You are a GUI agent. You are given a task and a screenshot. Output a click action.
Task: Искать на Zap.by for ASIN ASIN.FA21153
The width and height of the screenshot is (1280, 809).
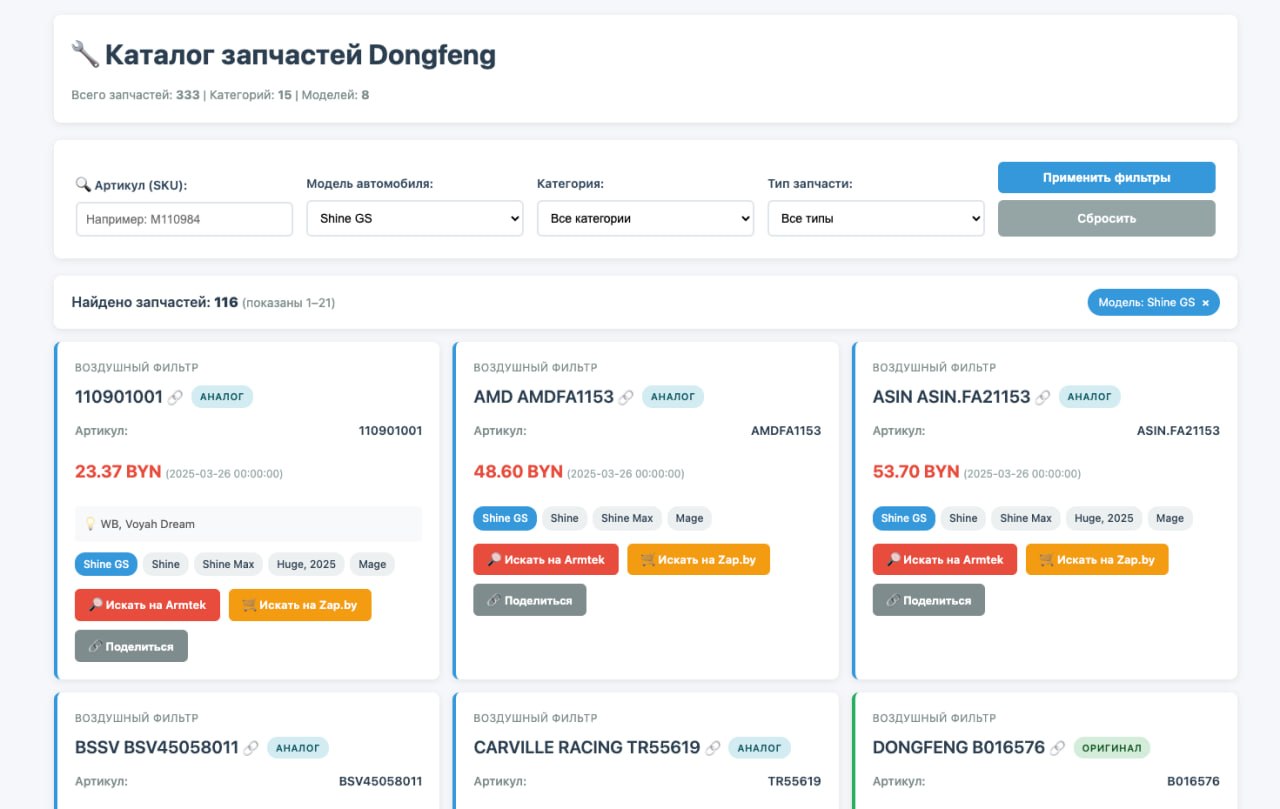(1097, 559)
